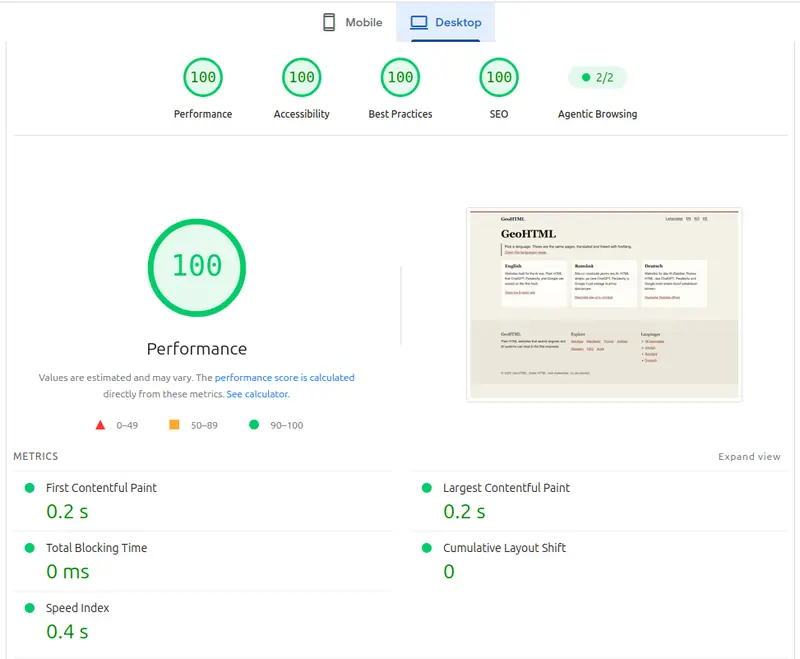Viewport: 800px width, 659px height.
Task: Click the green circle 90–100 legend icon
Action: 254,424
